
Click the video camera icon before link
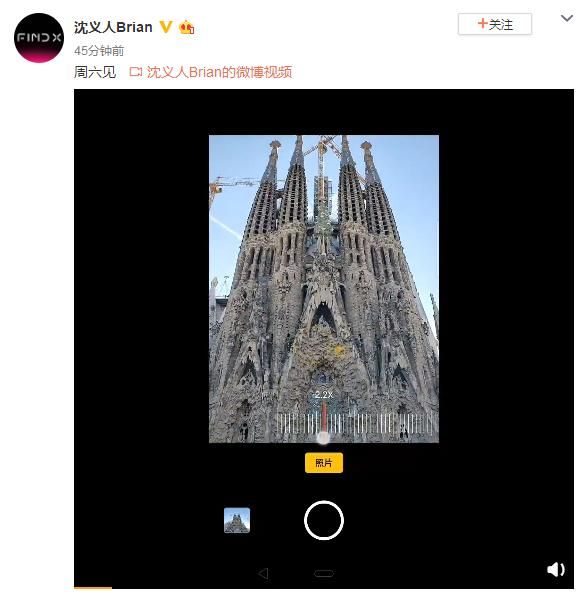135,72
